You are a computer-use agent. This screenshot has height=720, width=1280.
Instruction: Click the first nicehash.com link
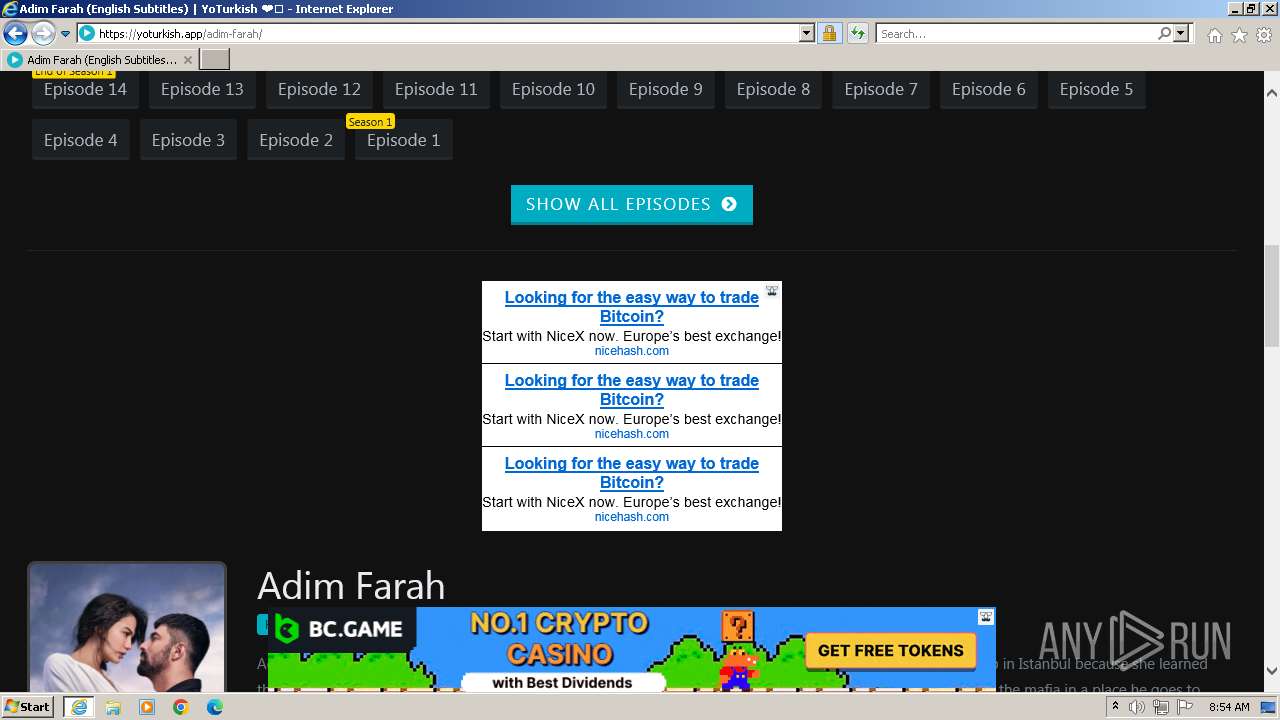(631, 351)
